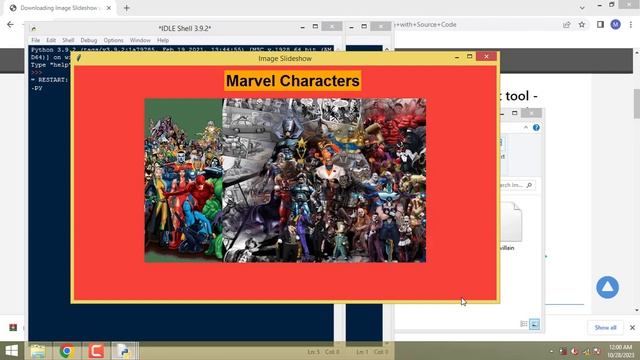
Task: Close the Chrome downloads bar
Action: point(632,328)
